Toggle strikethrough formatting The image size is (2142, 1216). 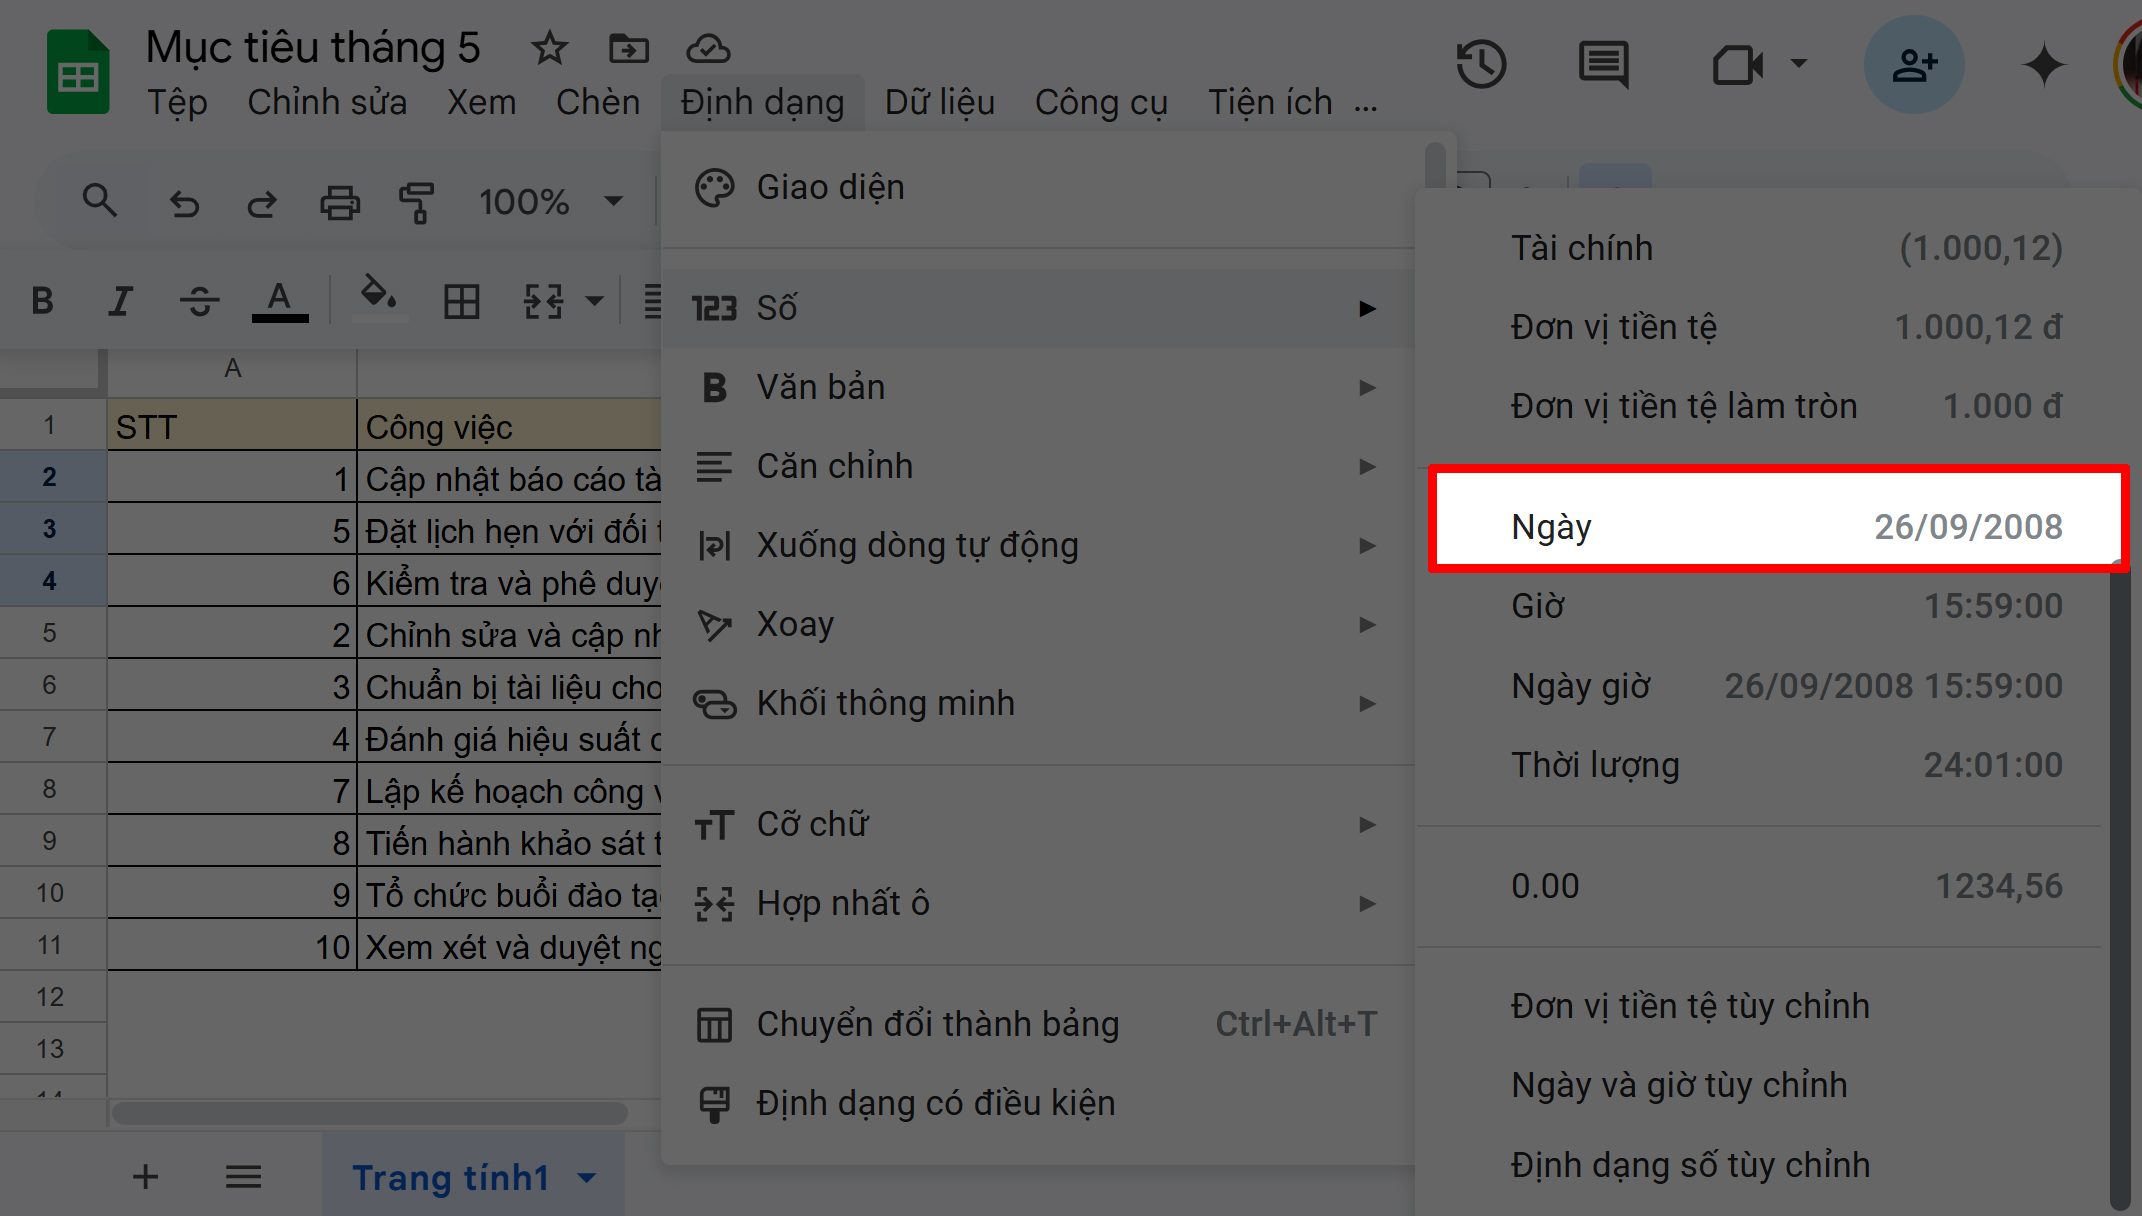(x=198, y=299)
